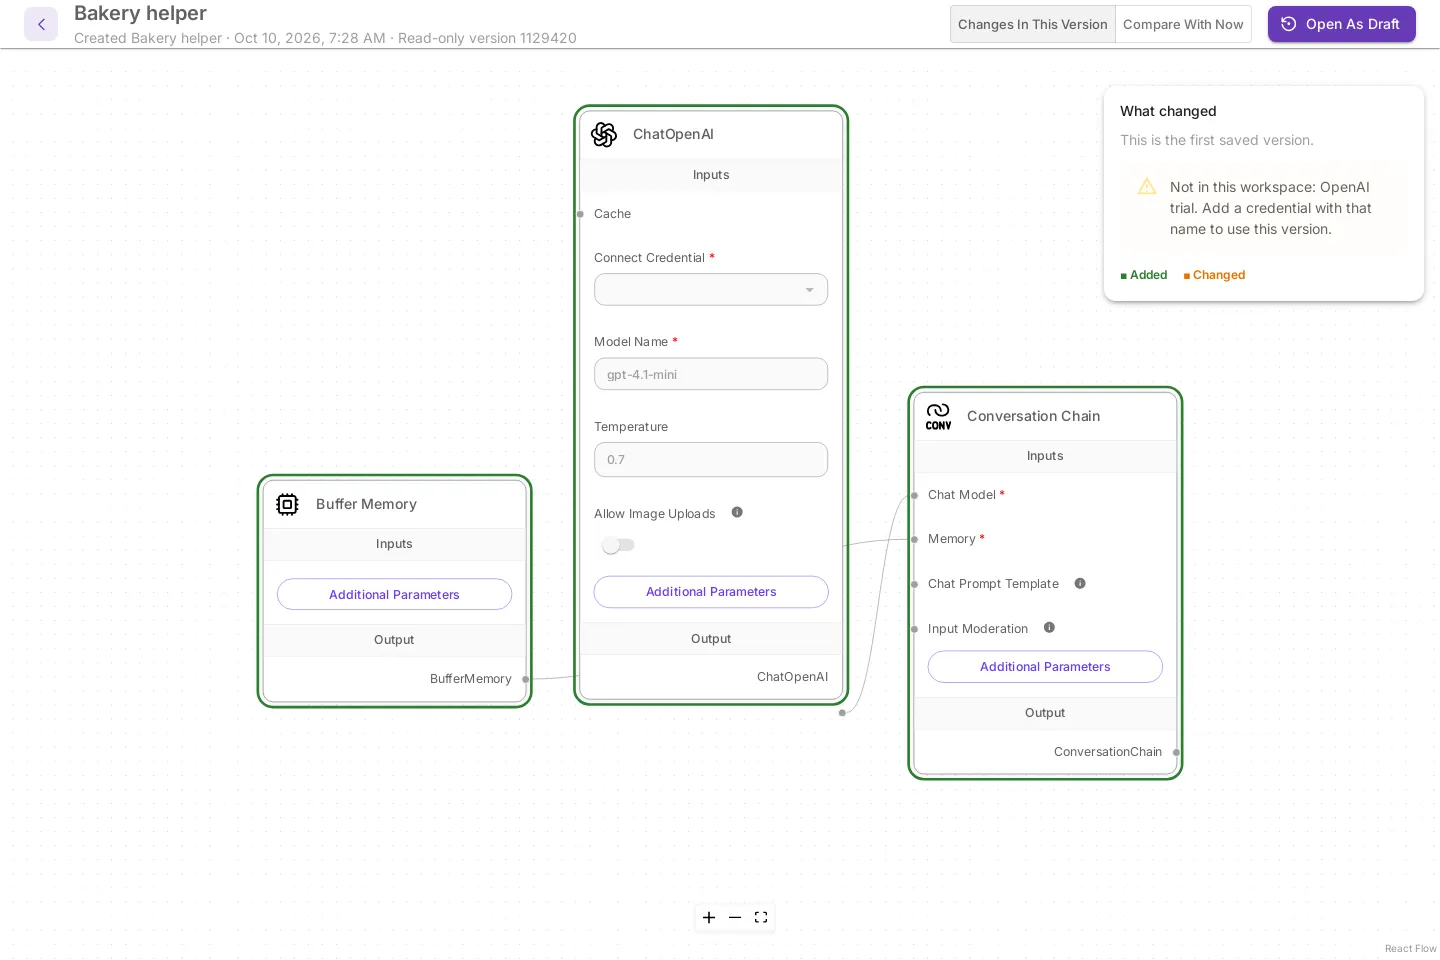Click the ConversationChain output anchor dot

(x=1177, y=752)
